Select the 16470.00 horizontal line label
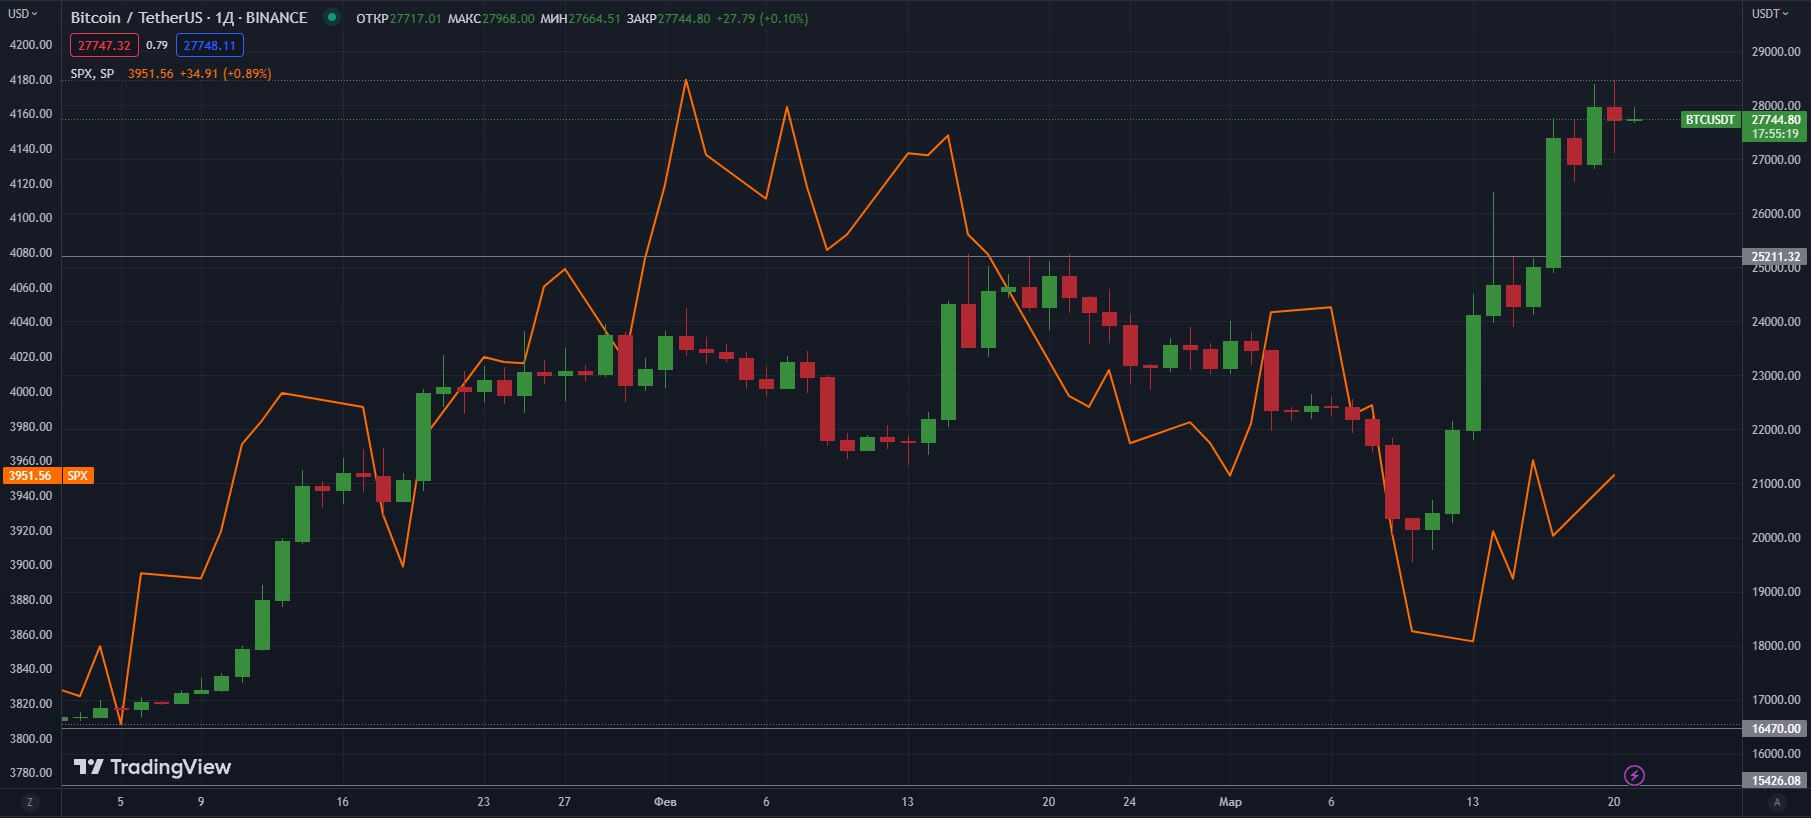The image size is (1811, 818). pyautogui.click(x=1776, y=729)
